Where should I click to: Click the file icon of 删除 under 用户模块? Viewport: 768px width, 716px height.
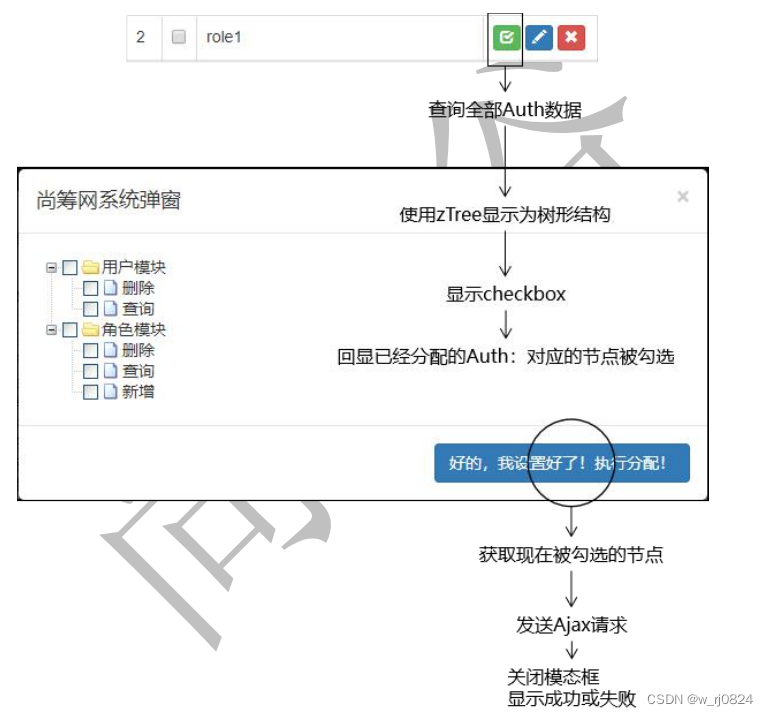[x=111, y=287]
